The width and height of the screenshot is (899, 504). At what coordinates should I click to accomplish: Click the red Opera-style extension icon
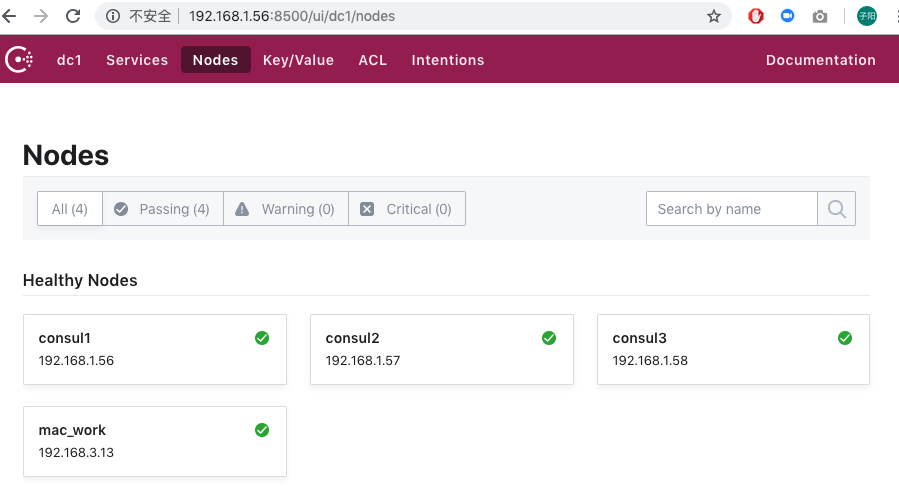pyautogui.click(x=756, y=16)
